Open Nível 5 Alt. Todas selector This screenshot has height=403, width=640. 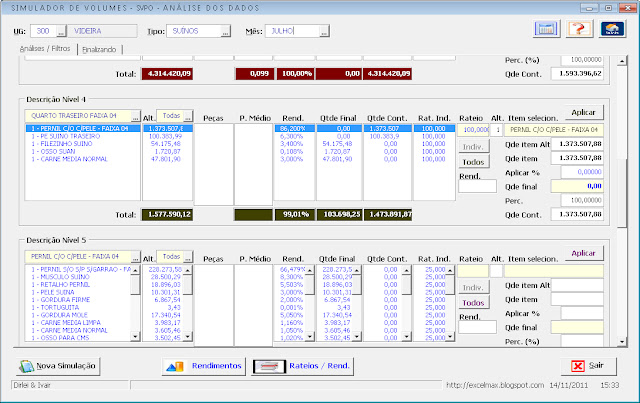[x=188, y=257]
